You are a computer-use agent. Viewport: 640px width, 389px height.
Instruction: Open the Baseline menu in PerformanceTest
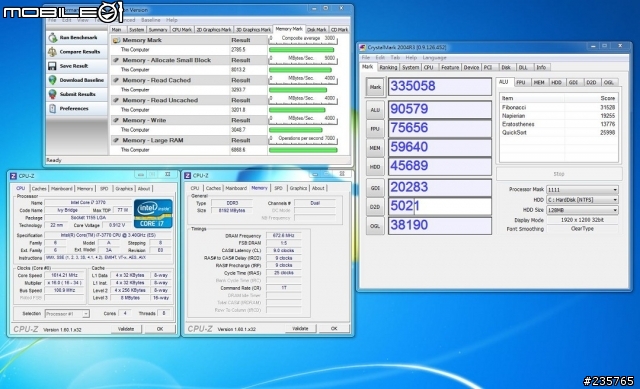(151, 20)
